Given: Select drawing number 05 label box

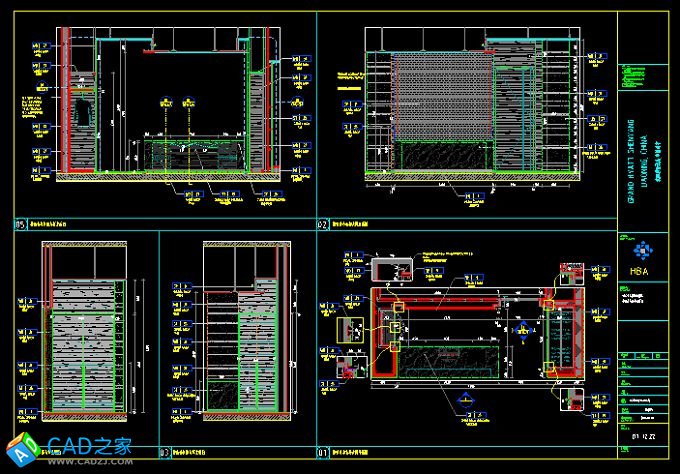Looking at the screenshot, I should 19,225.
